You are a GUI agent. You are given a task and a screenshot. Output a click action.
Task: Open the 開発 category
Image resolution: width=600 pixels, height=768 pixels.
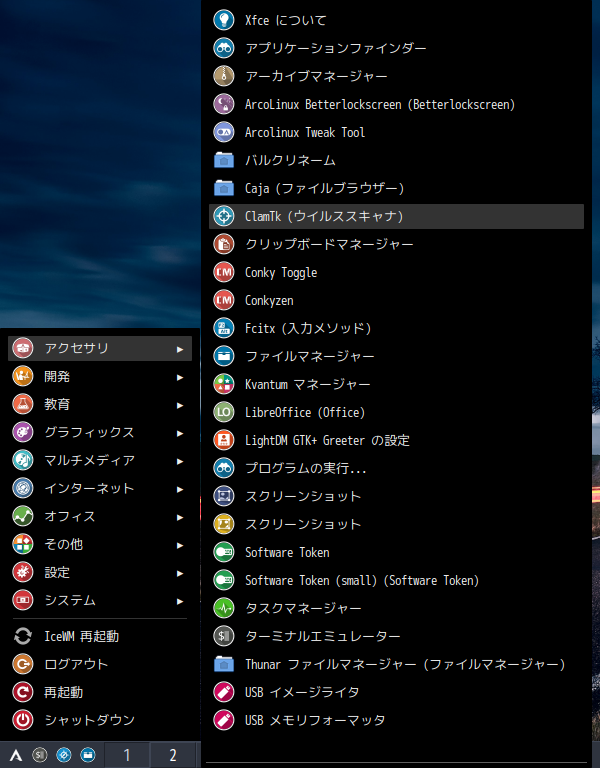tap(100, 377)
